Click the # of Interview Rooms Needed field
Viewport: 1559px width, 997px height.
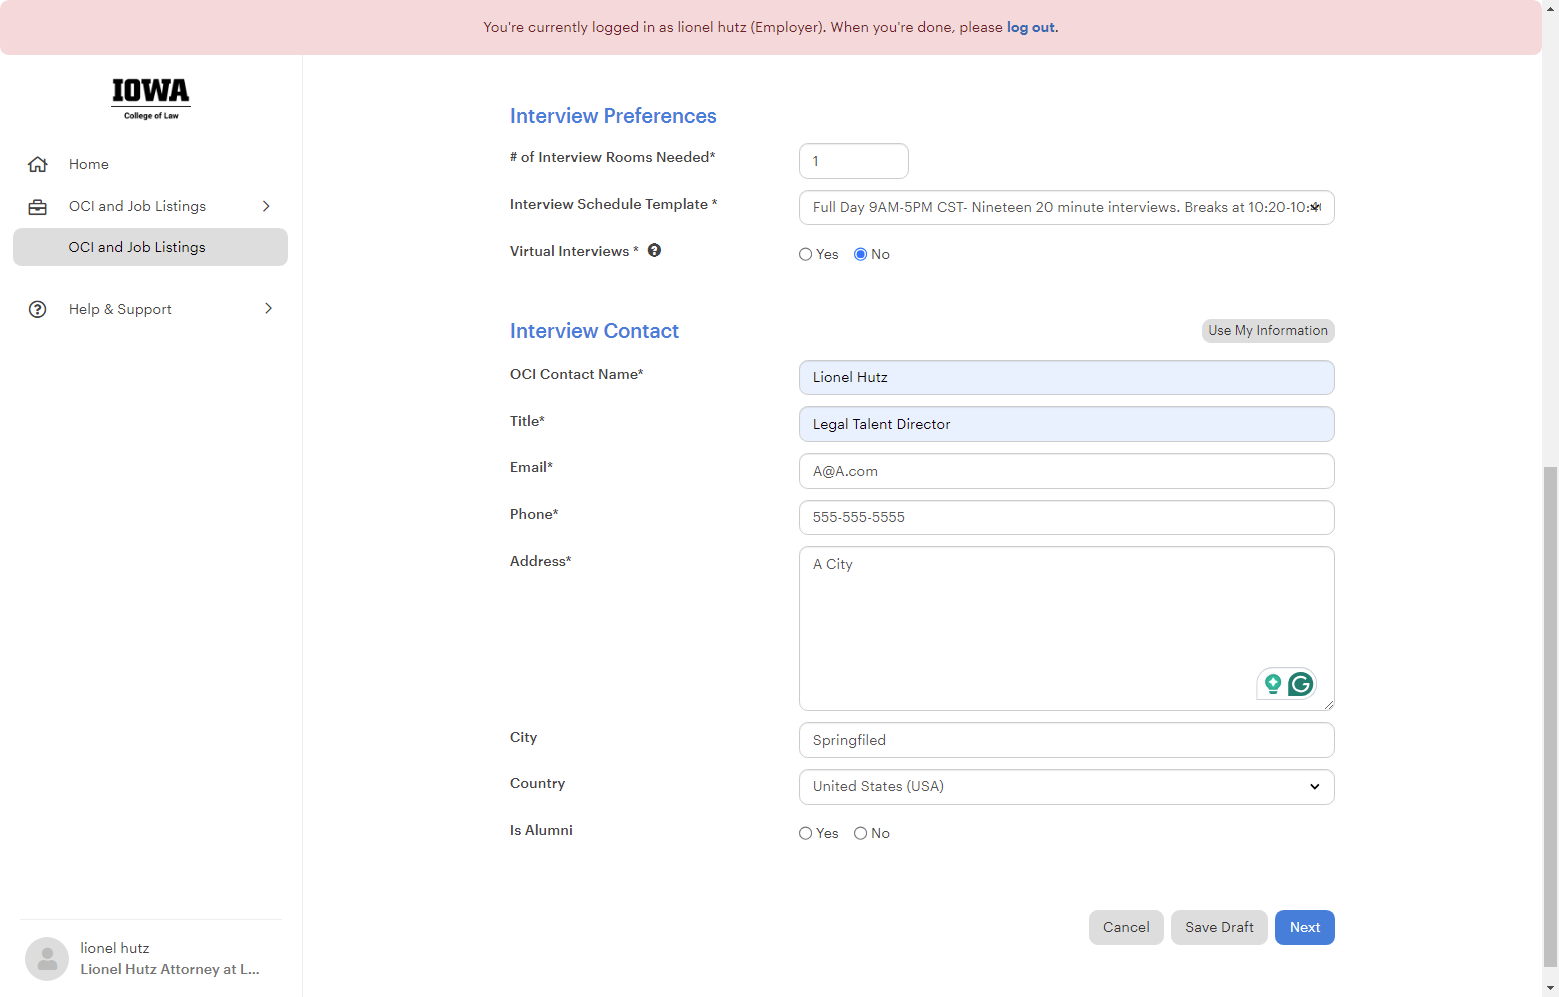(x=854, y=161)
